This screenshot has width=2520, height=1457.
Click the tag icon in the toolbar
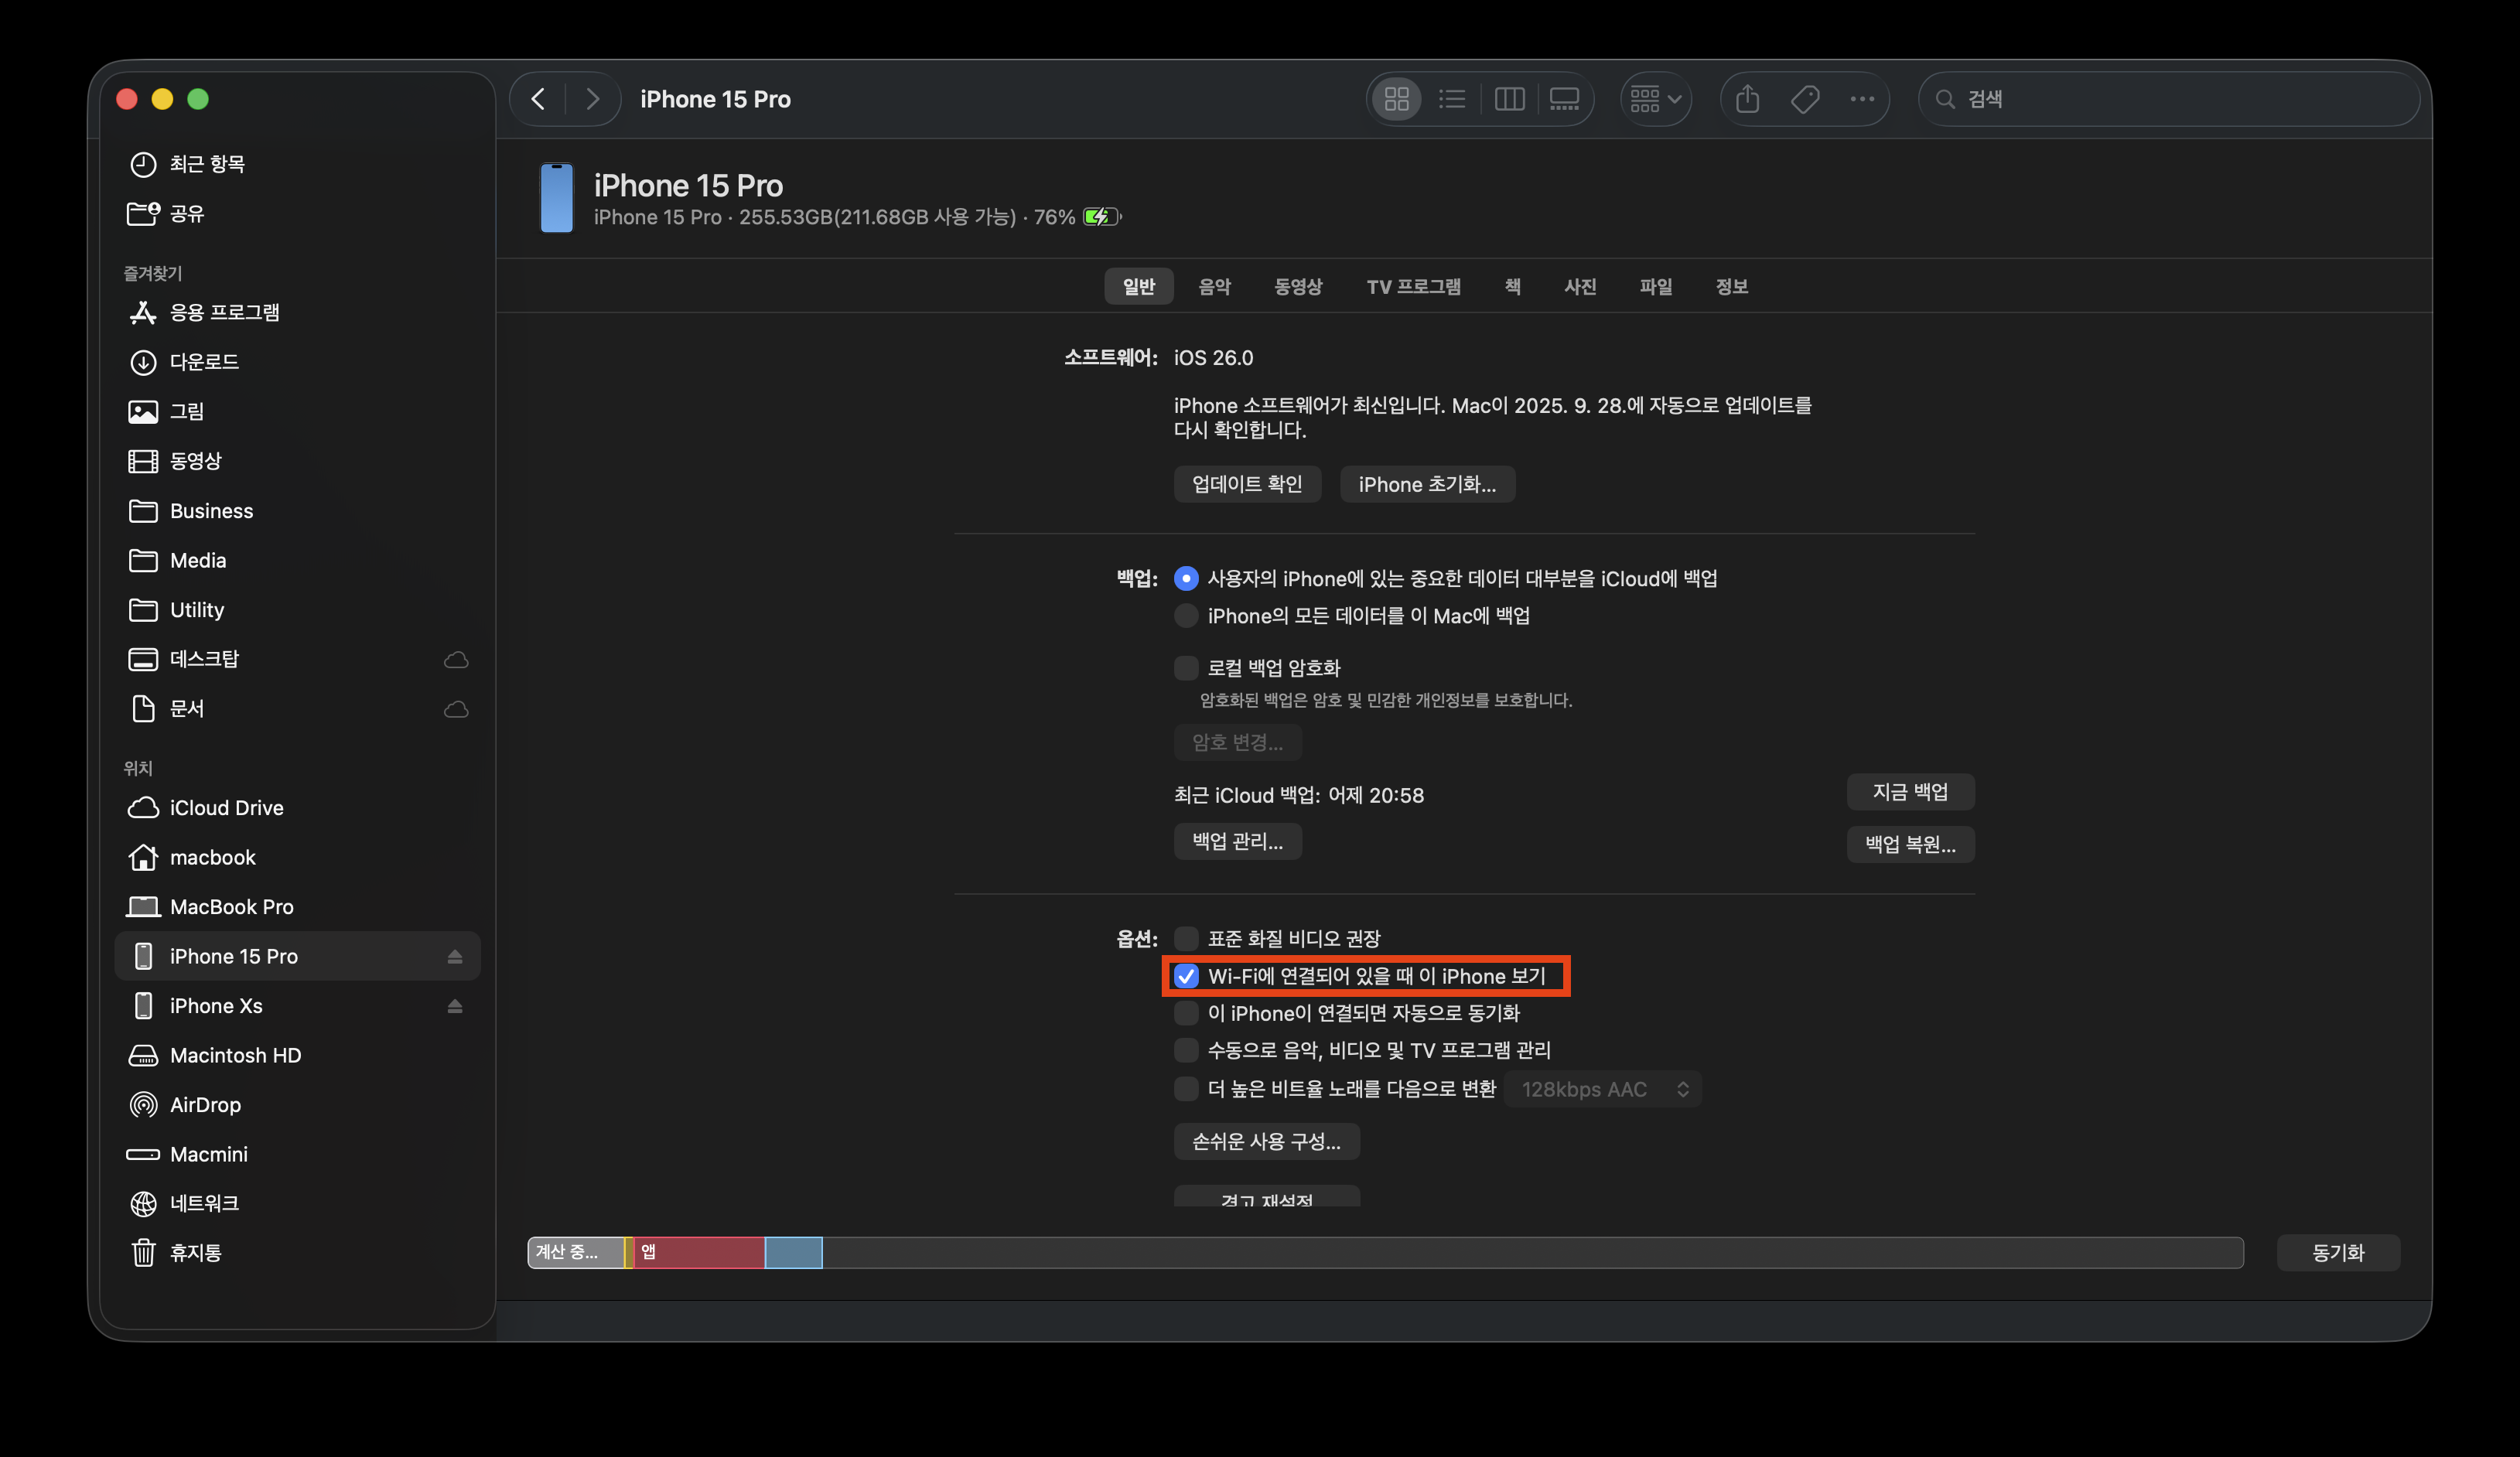point(1805,98)
